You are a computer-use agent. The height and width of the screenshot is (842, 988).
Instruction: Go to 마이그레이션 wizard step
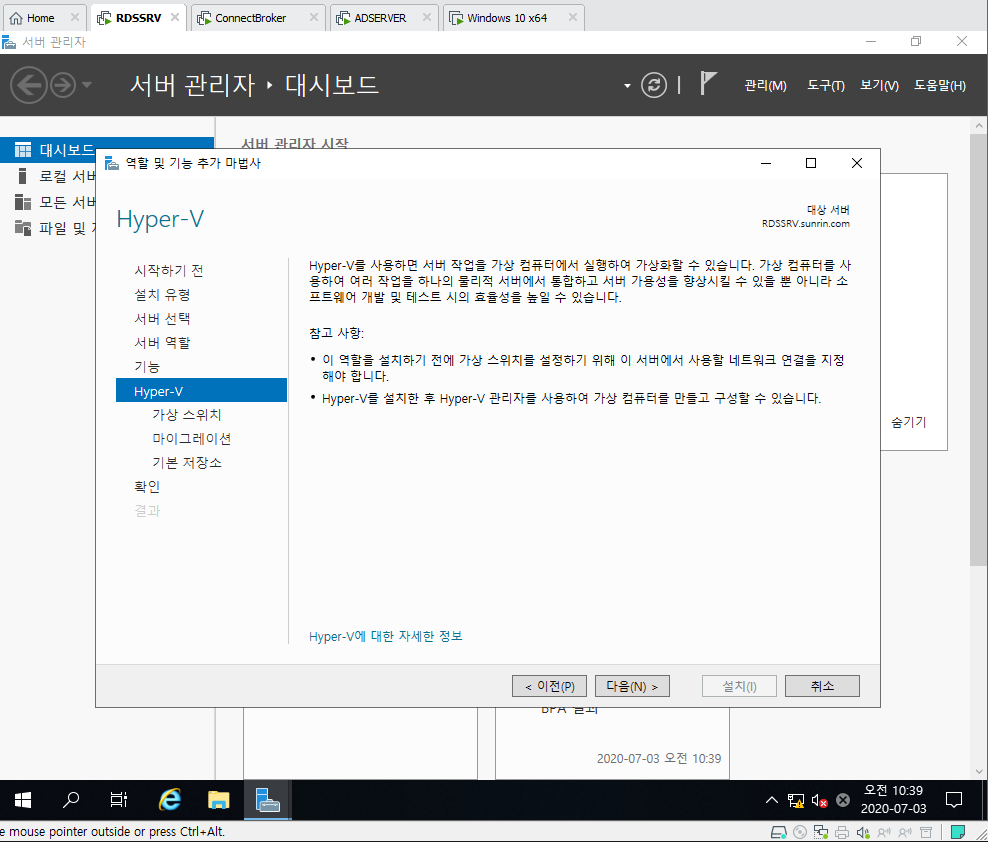point(192,439)
